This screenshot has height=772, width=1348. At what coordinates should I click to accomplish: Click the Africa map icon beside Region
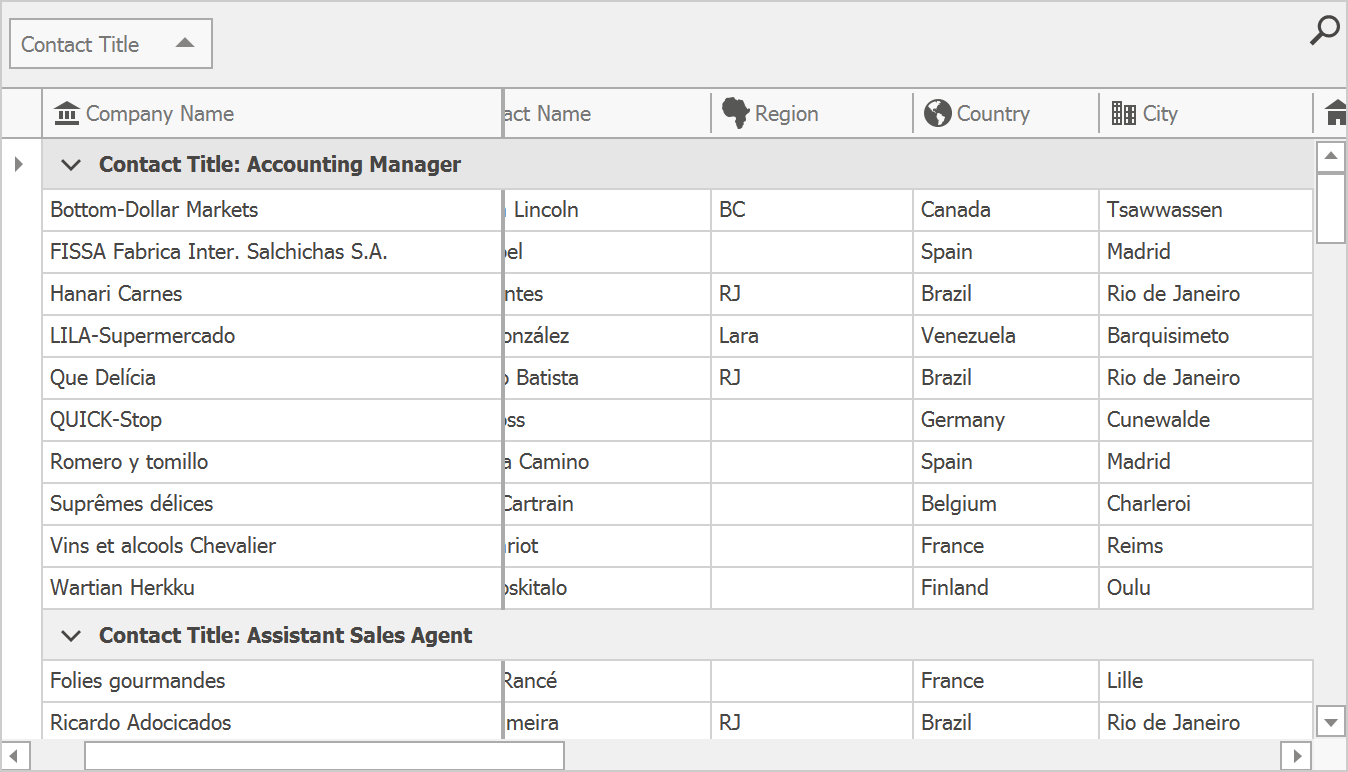click(735, 114)
